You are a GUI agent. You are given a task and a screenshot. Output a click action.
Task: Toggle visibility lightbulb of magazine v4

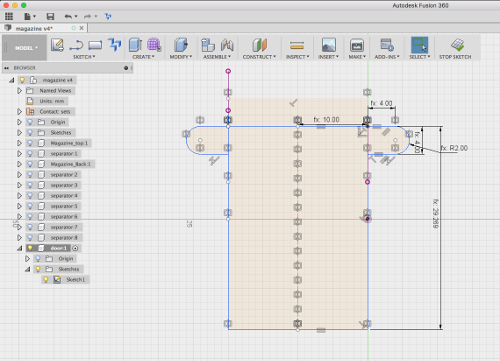pyautogui.click(x=22, y=80)
